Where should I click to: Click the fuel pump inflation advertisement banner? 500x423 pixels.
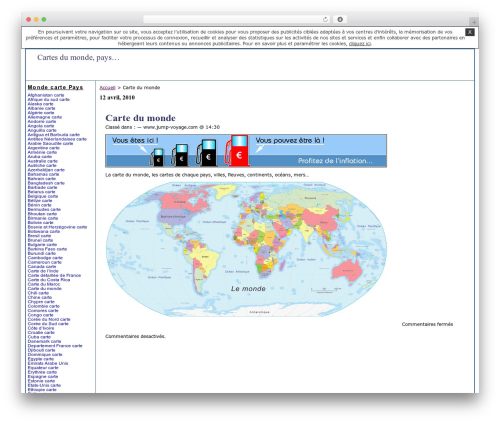[x=246, y=151]
